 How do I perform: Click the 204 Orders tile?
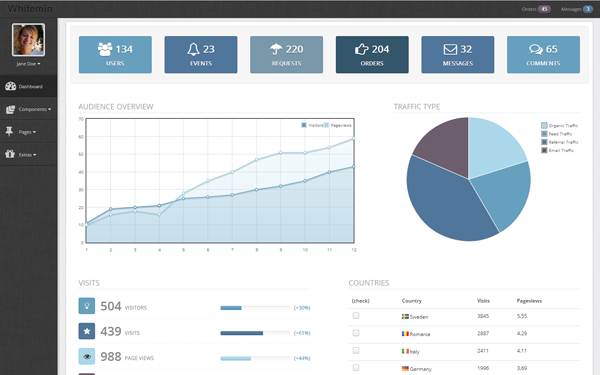372,55
